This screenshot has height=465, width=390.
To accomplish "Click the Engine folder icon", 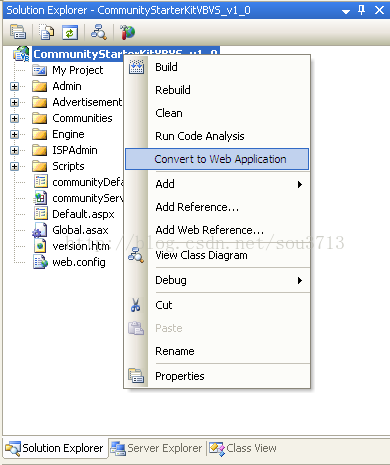I will click(x=40, y=134).
